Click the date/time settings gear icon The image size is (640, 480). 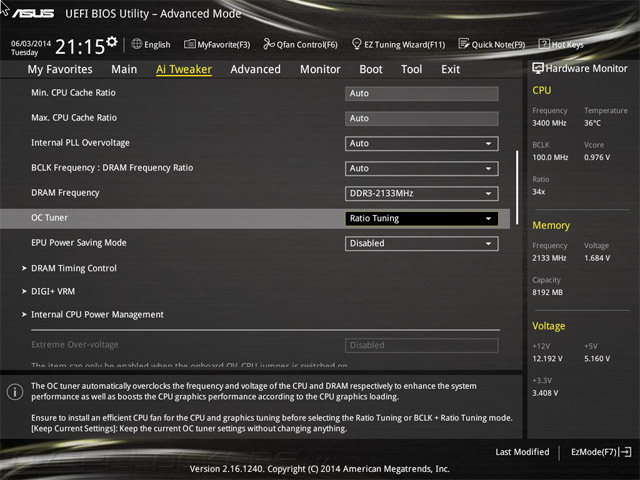(112, 42)
